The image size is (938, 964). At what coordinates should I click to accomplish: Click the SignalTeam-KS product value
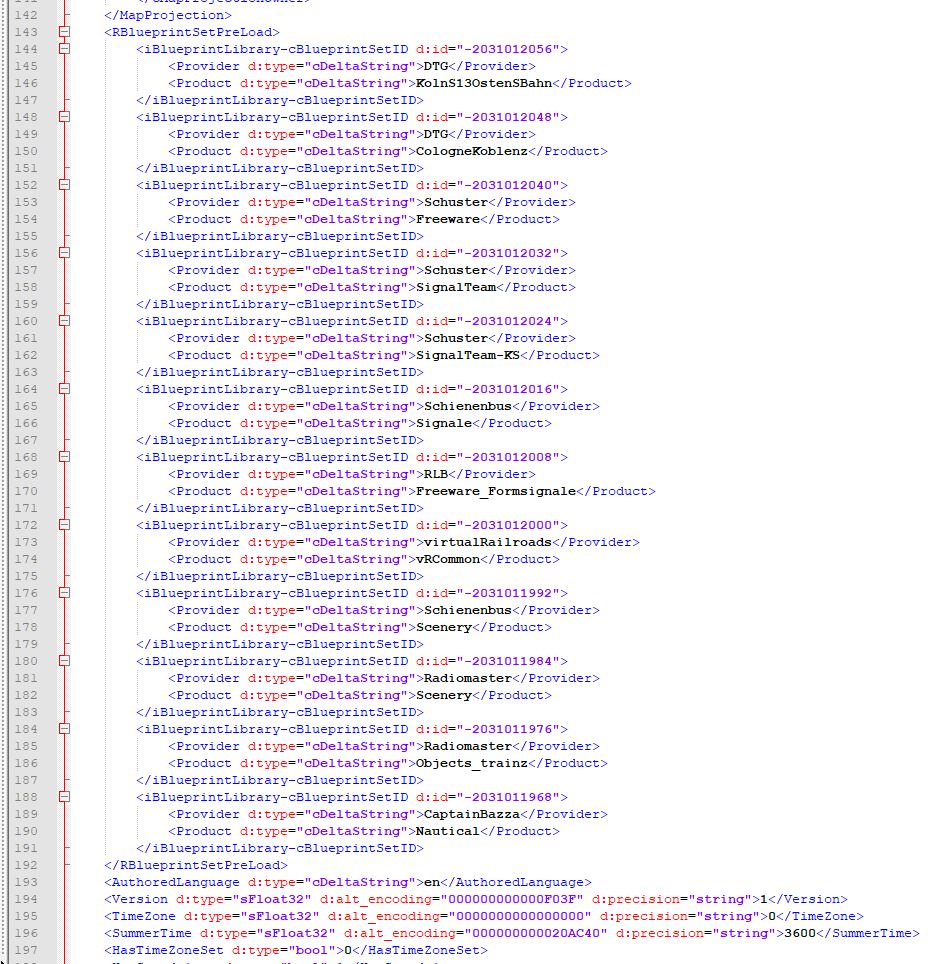click(468, 355)
